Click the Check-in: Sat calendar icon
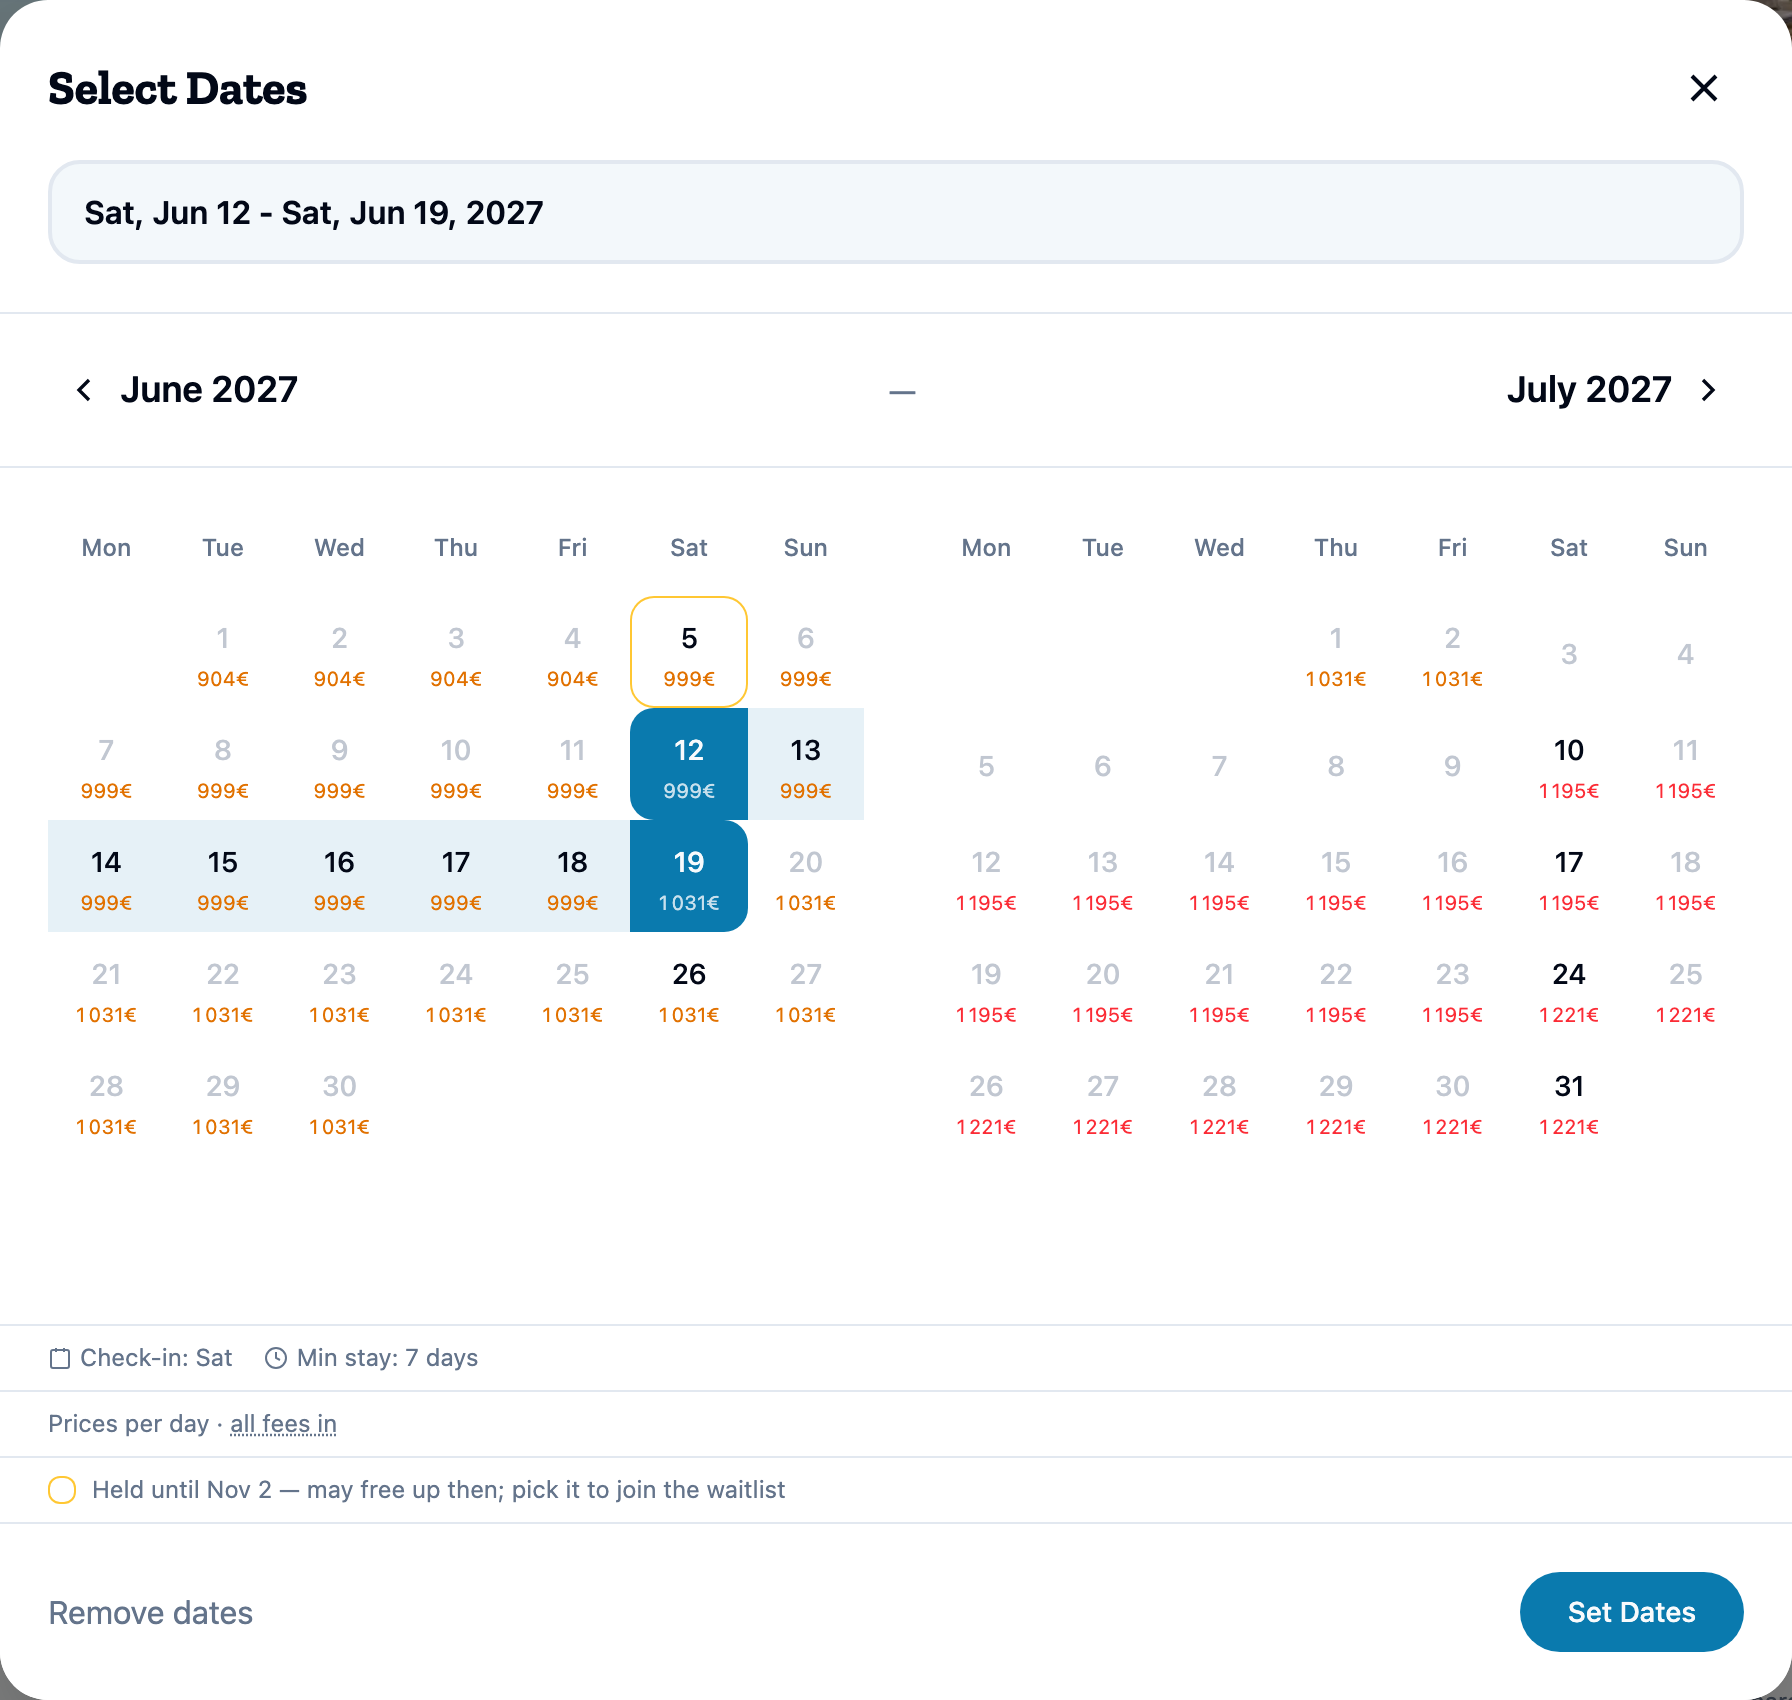 [60, 1358]
